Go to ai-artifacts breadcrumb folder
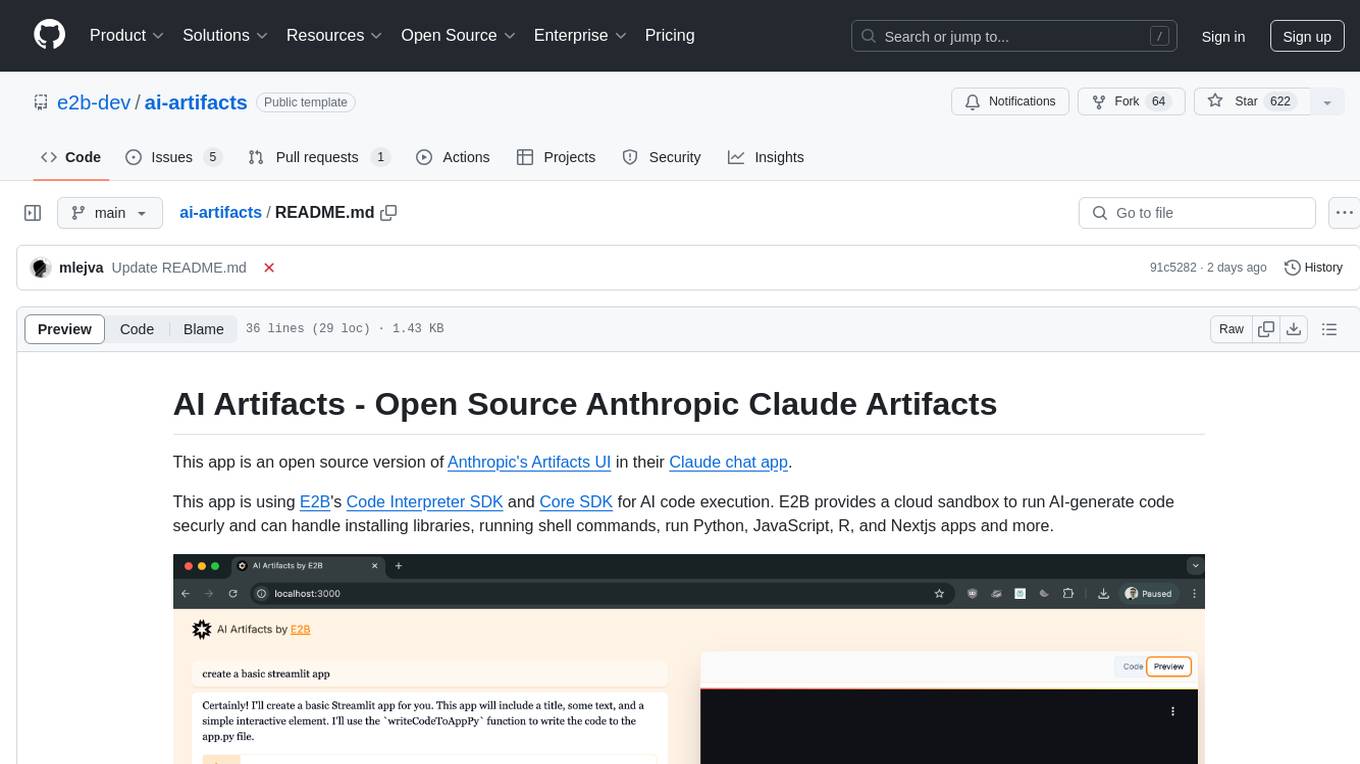1360x764 pixels. [x=220, y=212]
